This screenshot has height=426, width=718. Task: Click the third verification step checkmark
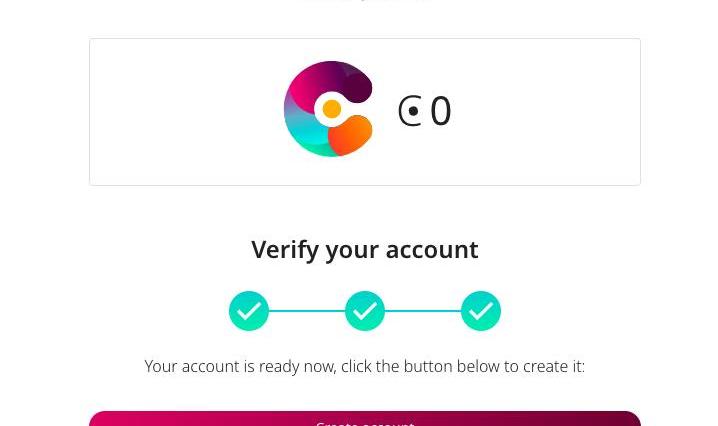point(481,311)
